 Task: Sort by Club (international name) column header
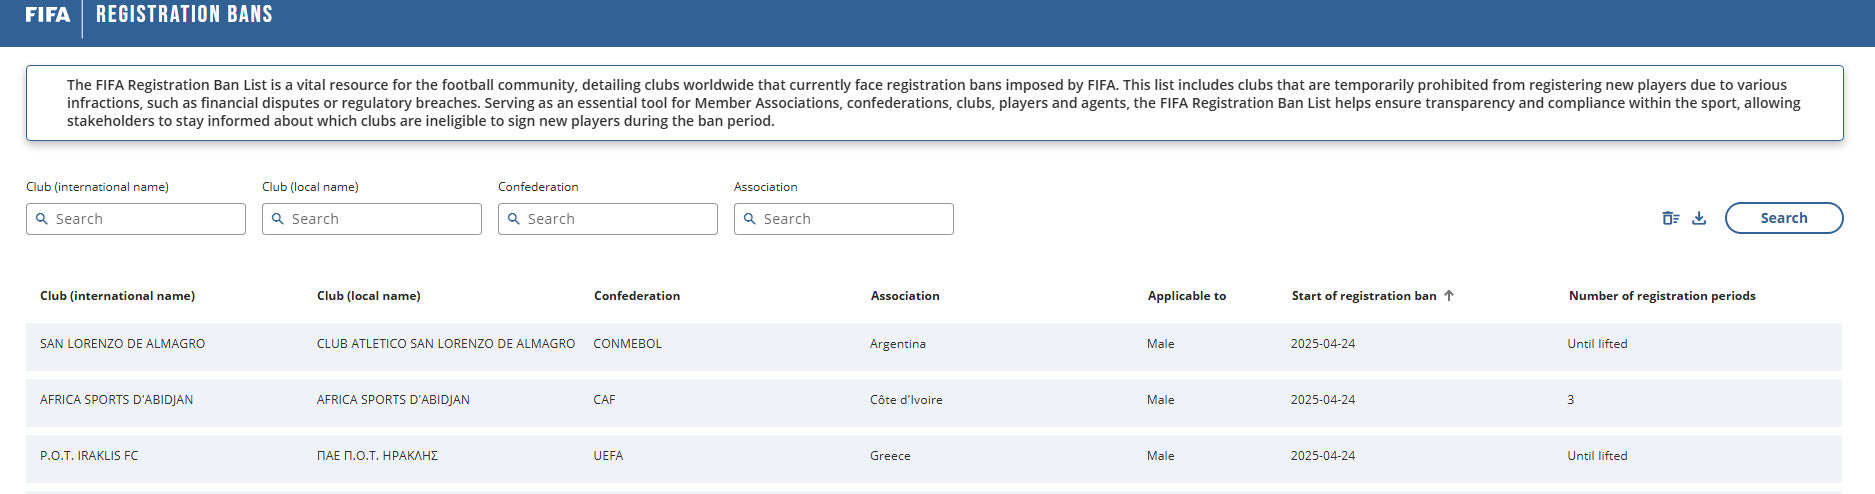pyautogui.click(x=117, y=296)
